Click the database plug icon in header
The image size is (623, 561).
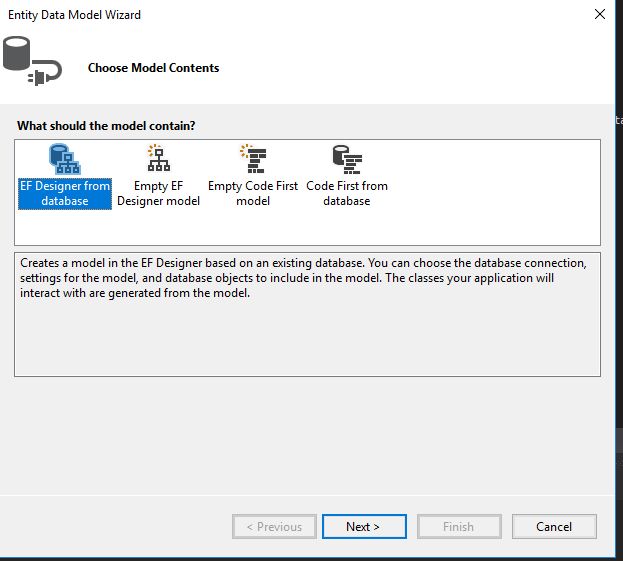(x=32, y=61)
